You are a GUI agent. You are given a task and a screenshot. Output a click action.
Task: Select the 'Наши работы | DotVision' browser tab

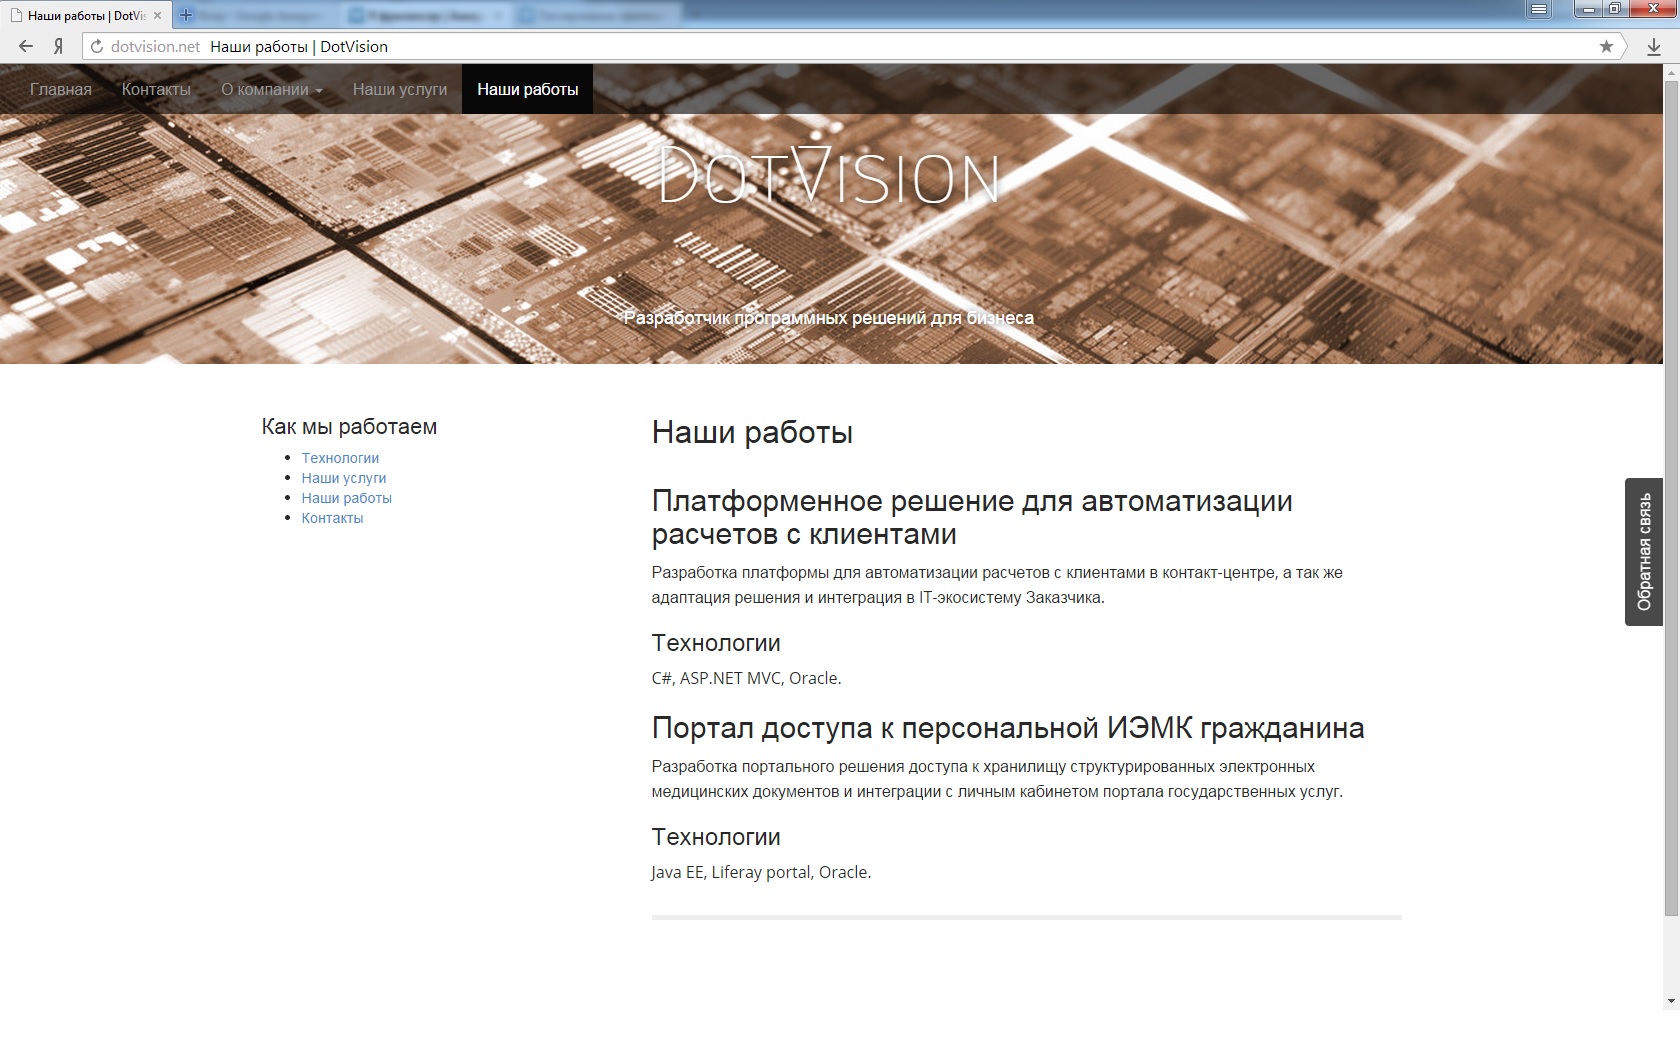pyautogui.click(x=85, y=15)
